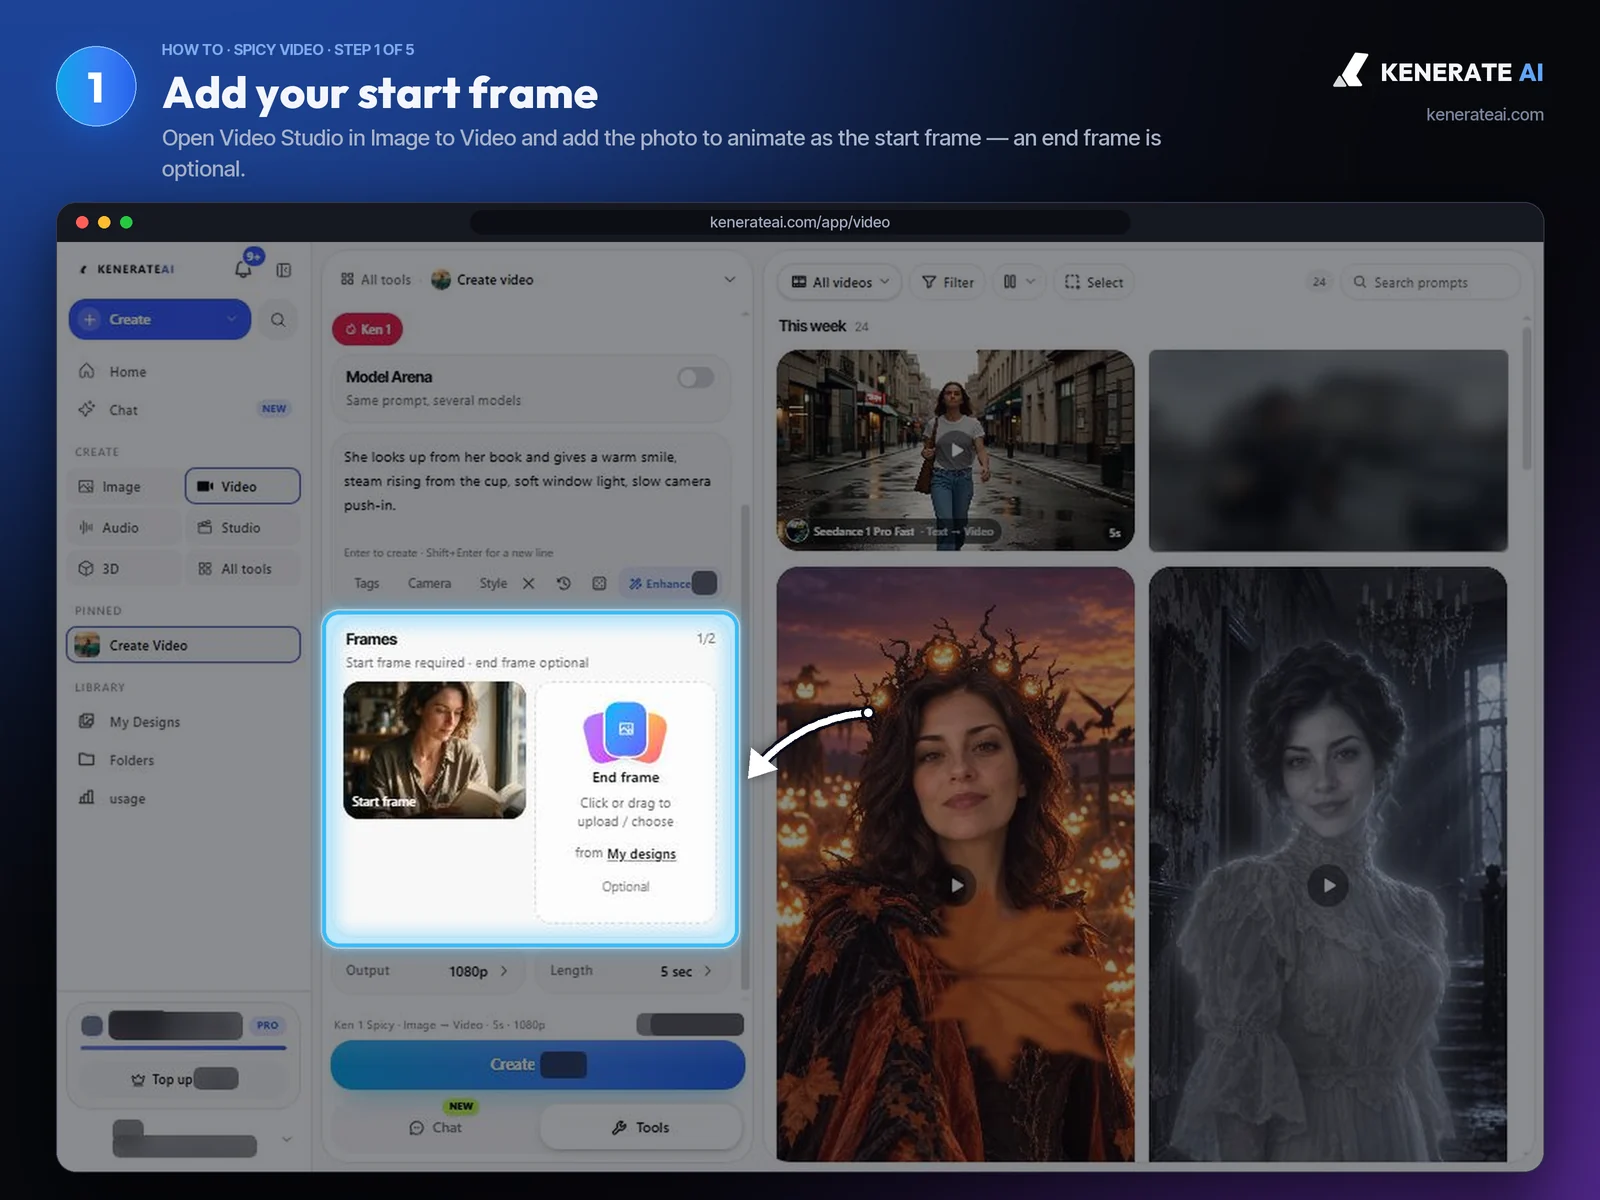Expand the blue Create dropdown button
The width and height of the screenshot is (1600, 1200).
click(160, 320)
